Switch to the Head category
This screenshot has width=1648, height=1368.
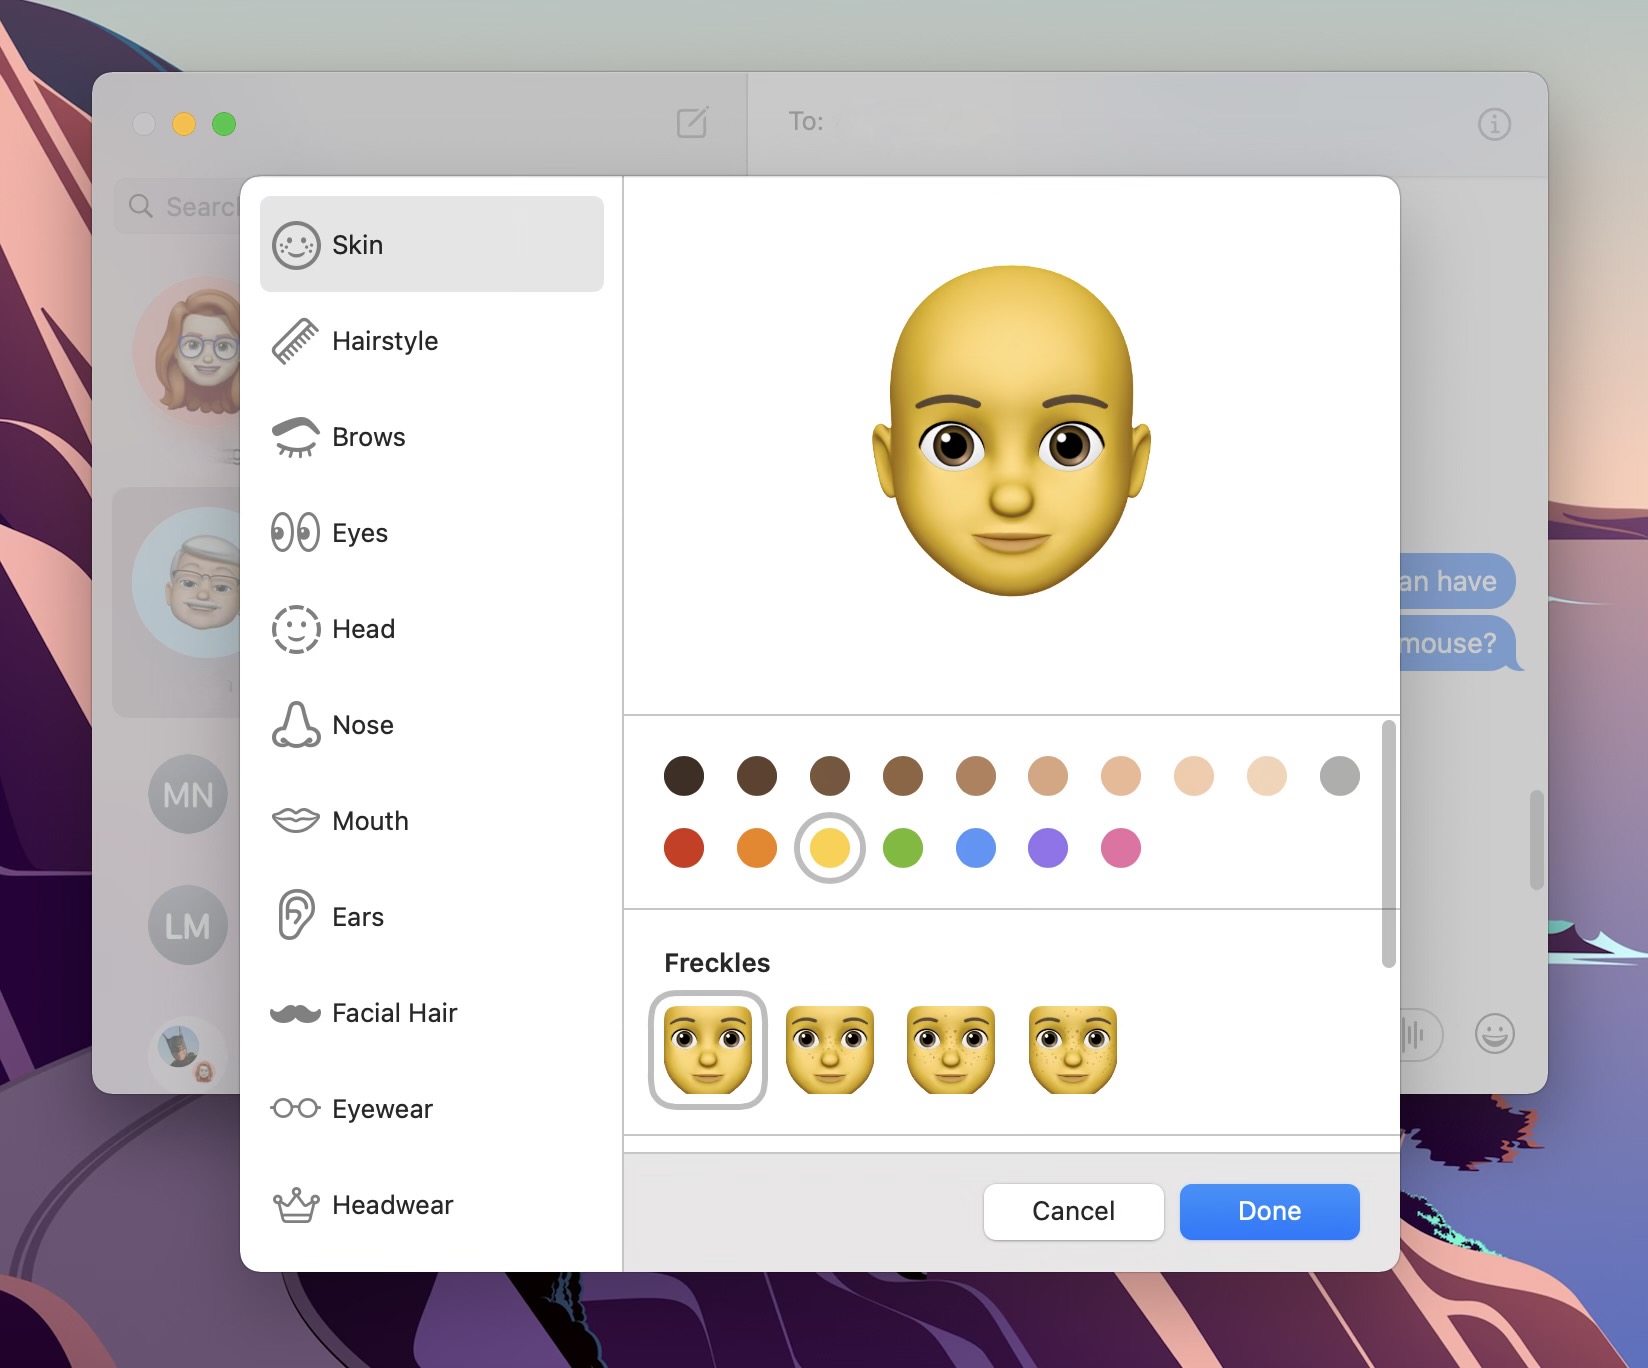295,628
